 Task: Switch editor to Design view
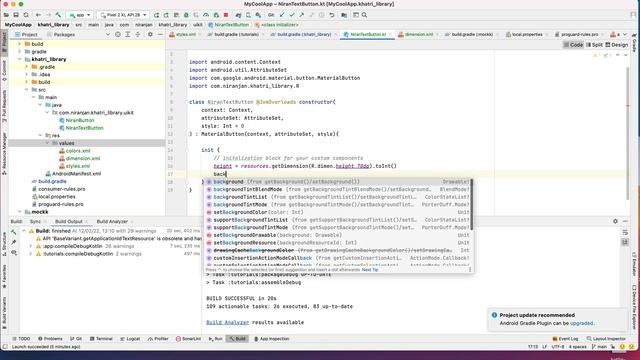click(x=617, y=45)
